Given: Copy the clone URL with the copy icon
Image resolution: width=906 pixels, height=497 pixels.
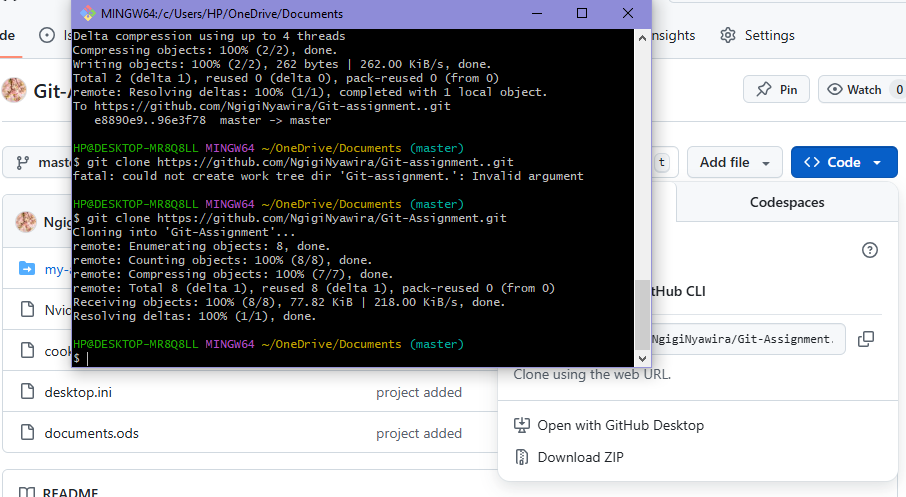Looking at the screenshot, I should (x=866, y=339).
